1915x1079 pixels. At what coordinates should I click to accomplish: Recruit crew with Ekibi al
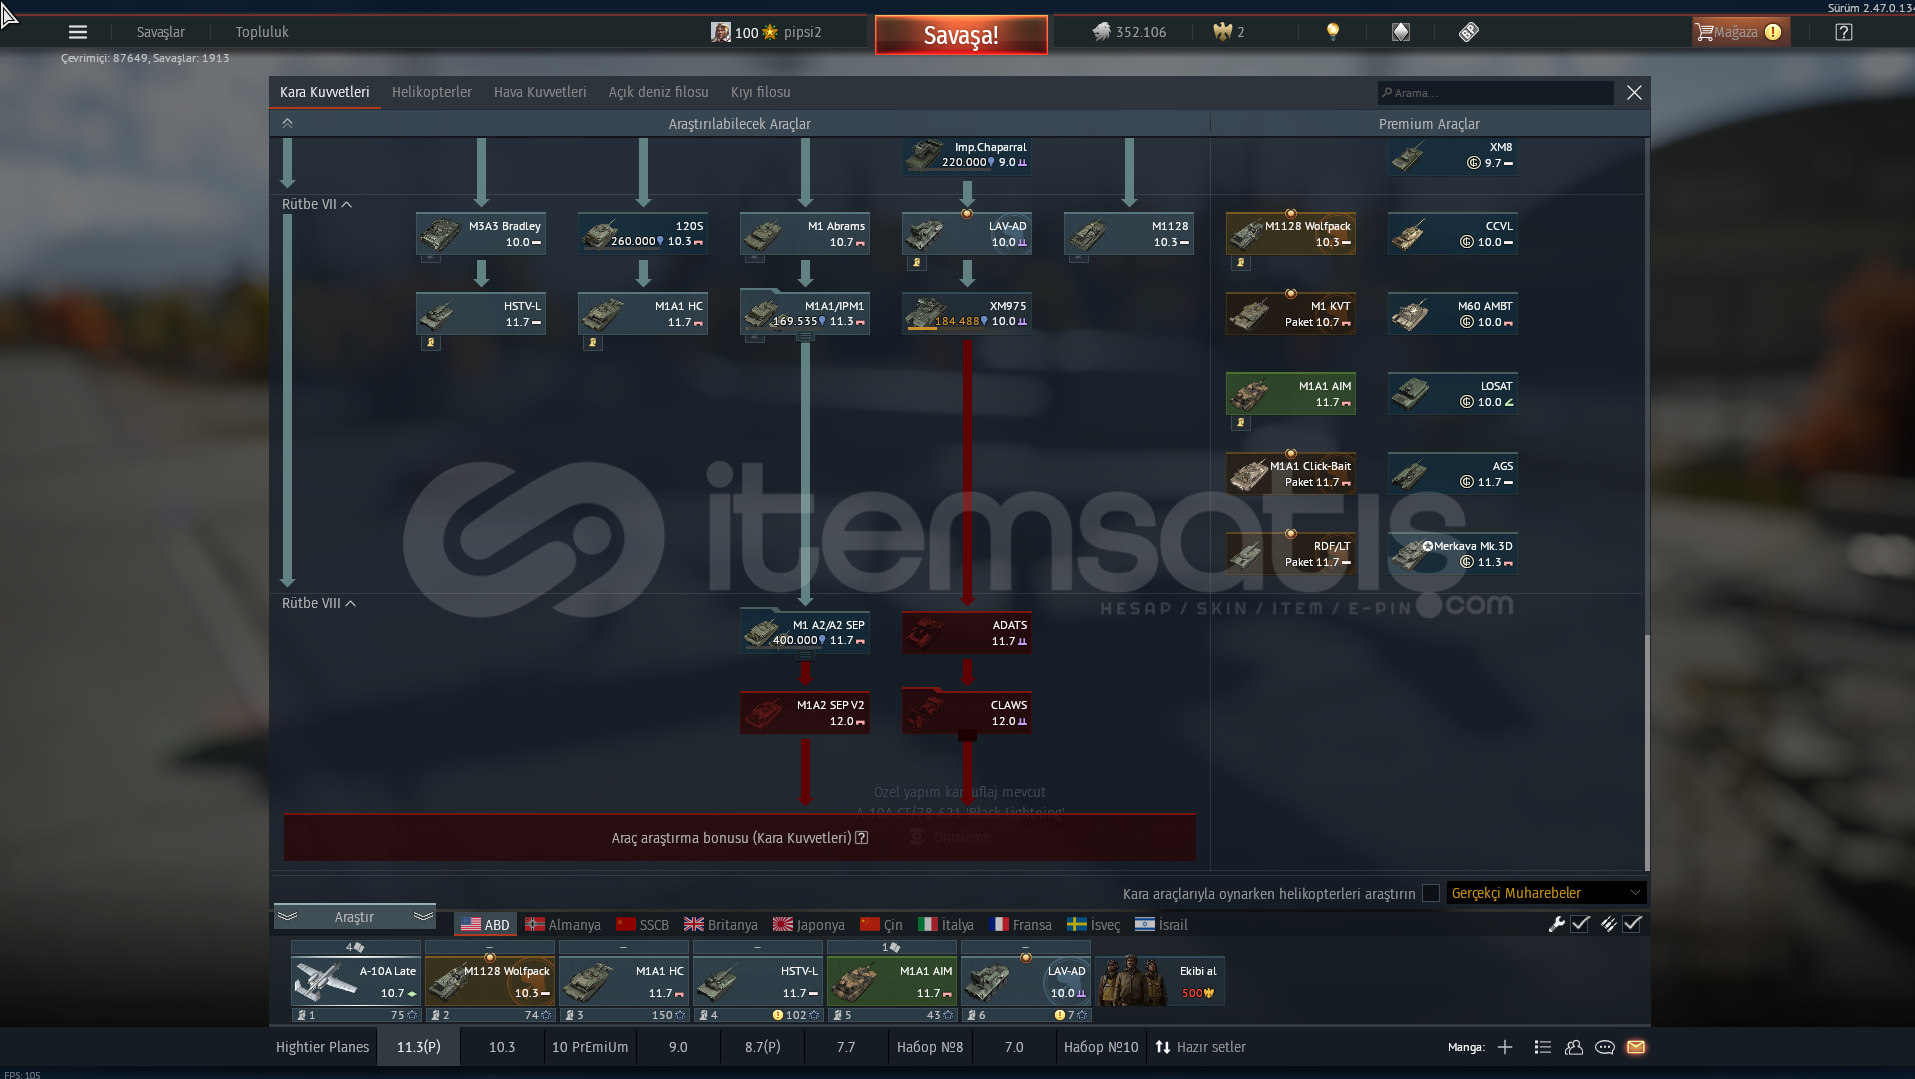tap(1160, 981)
